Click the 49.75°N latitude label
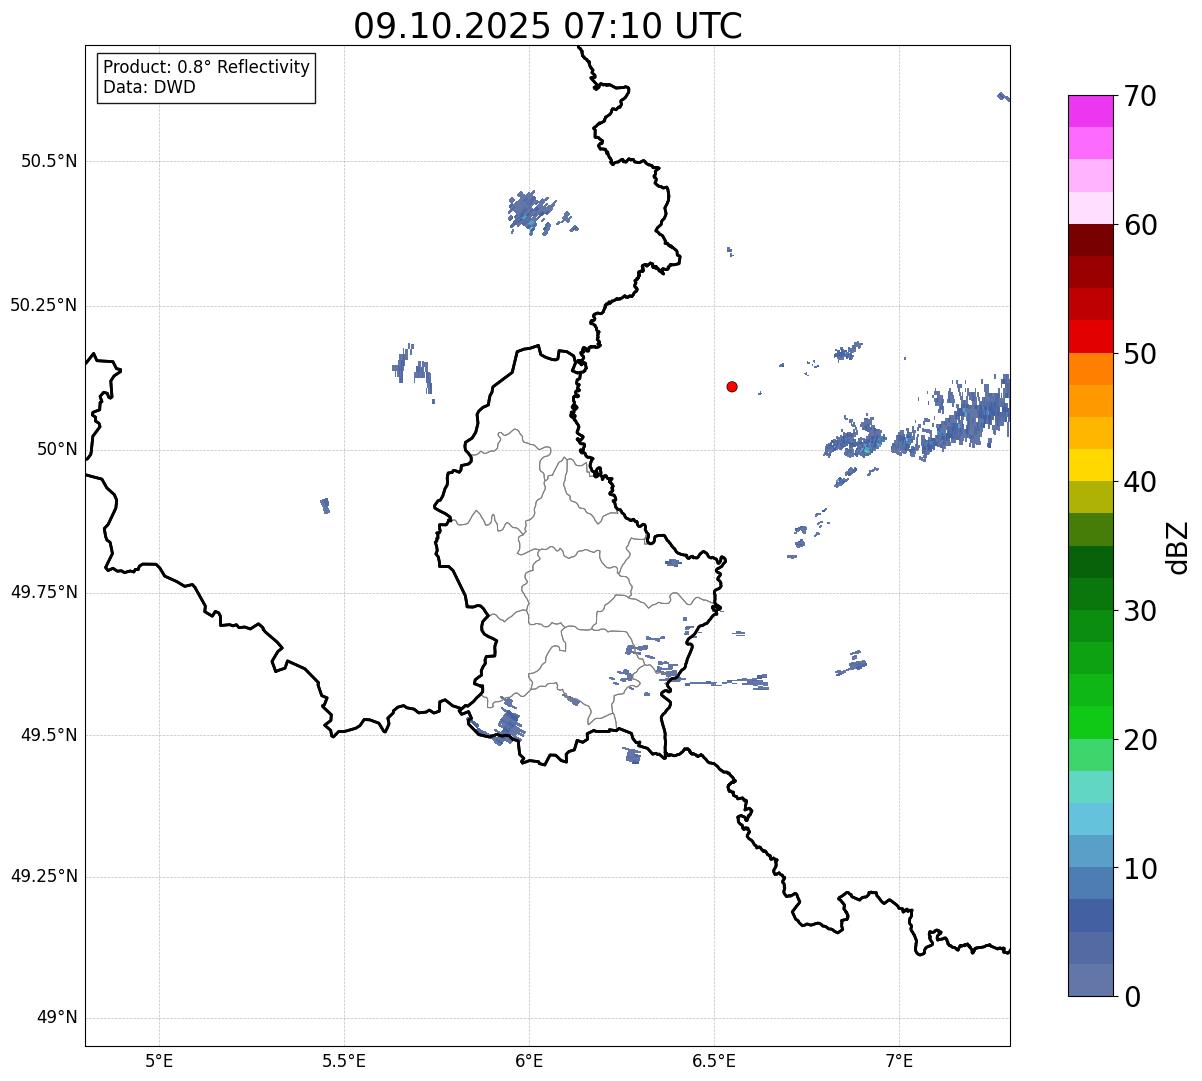Image resolution: width=1202 pixels, height=1081 pixels. [44, 592]
